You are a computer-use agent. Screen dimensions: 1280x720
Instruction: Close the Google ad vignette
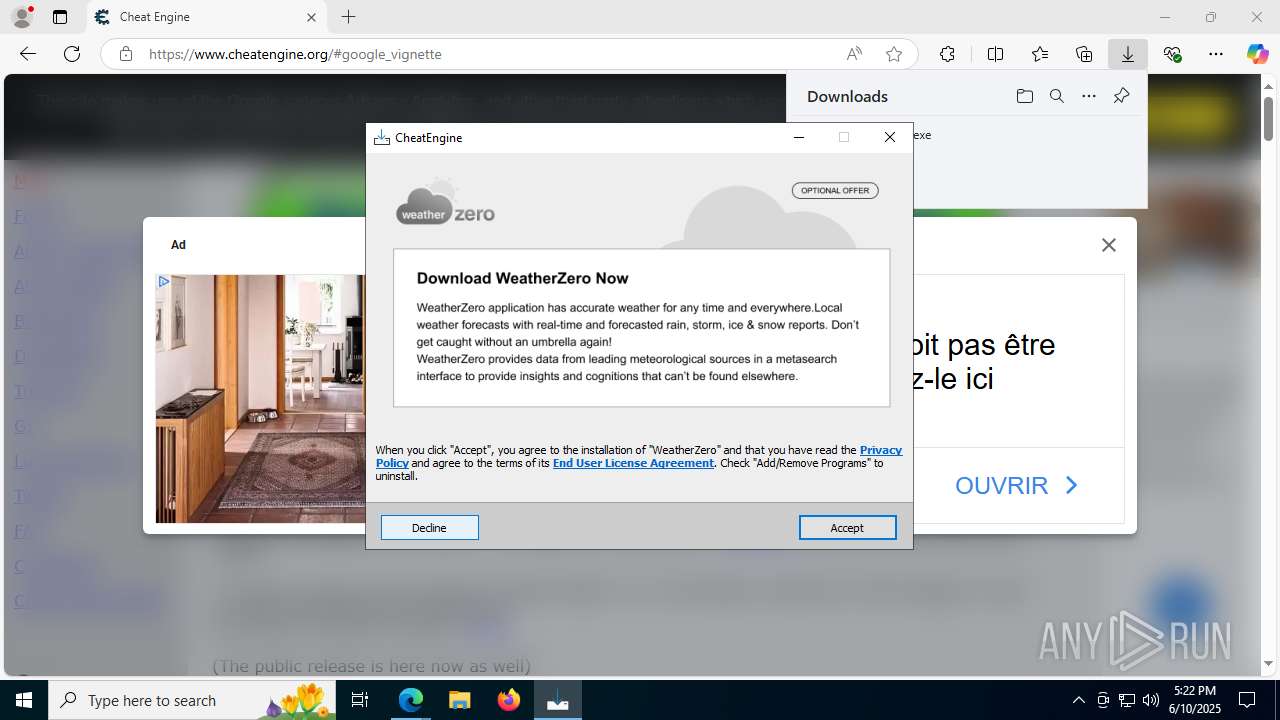(1108, 245)
